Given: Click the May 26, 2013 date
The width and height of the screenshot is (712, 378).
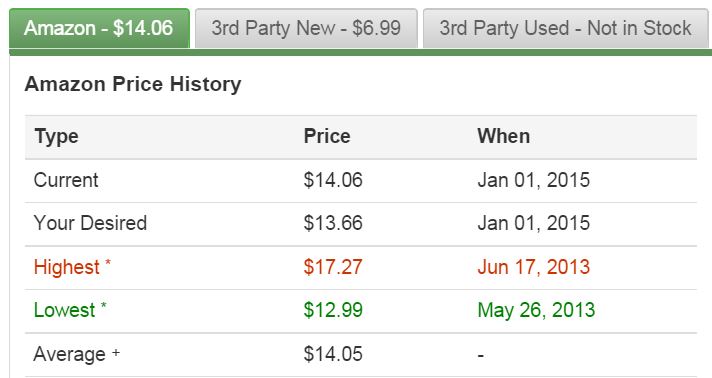Looking at the screenshot, I should (536, 310).
